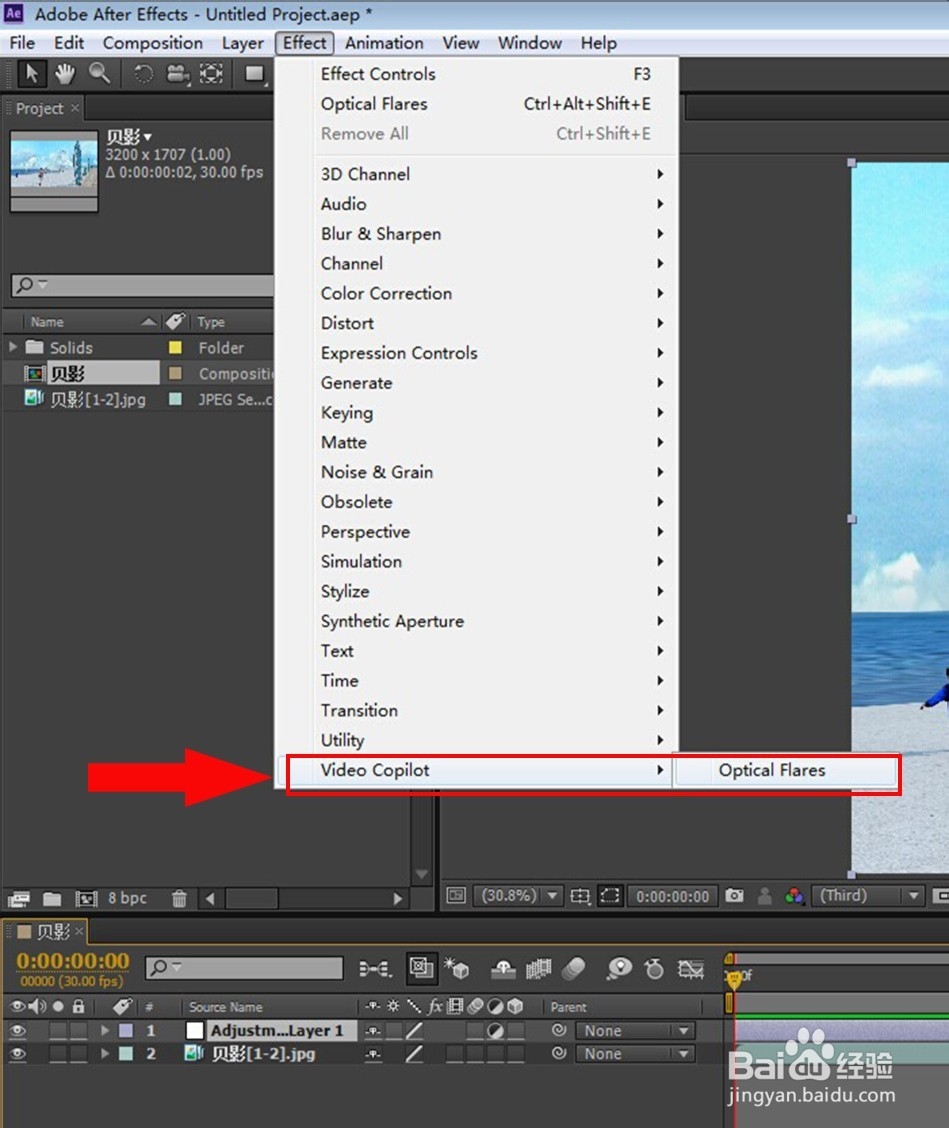Delete selected project item with trash icon

point(179,899)
